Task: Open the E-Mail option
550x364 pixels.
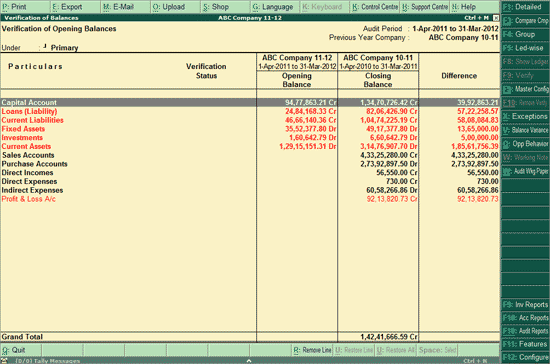Action: click(126, 7)
